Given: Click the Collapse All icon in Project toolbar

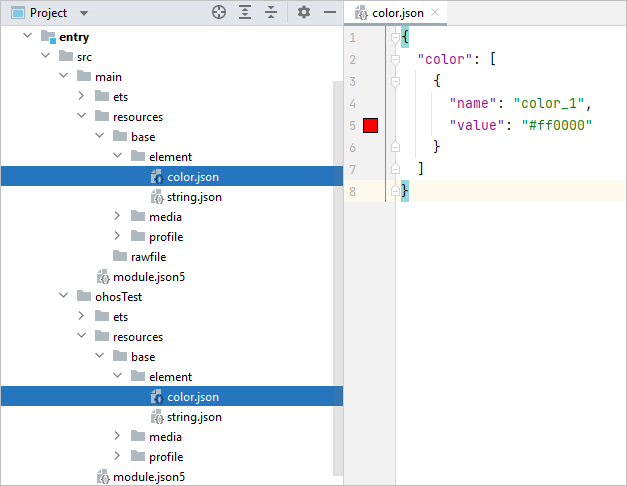Looking at the screenshot, I should [x=270, y=13].
